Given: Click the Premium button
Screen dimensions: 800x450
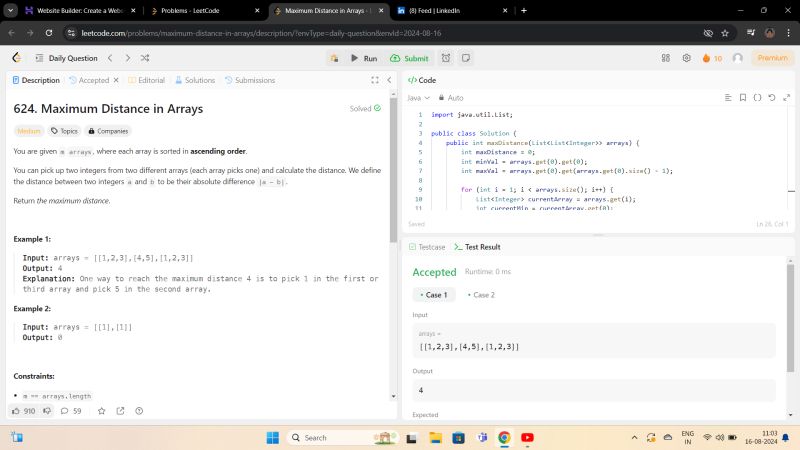Looking at the screenshot, I should click(x=771, y=58).
